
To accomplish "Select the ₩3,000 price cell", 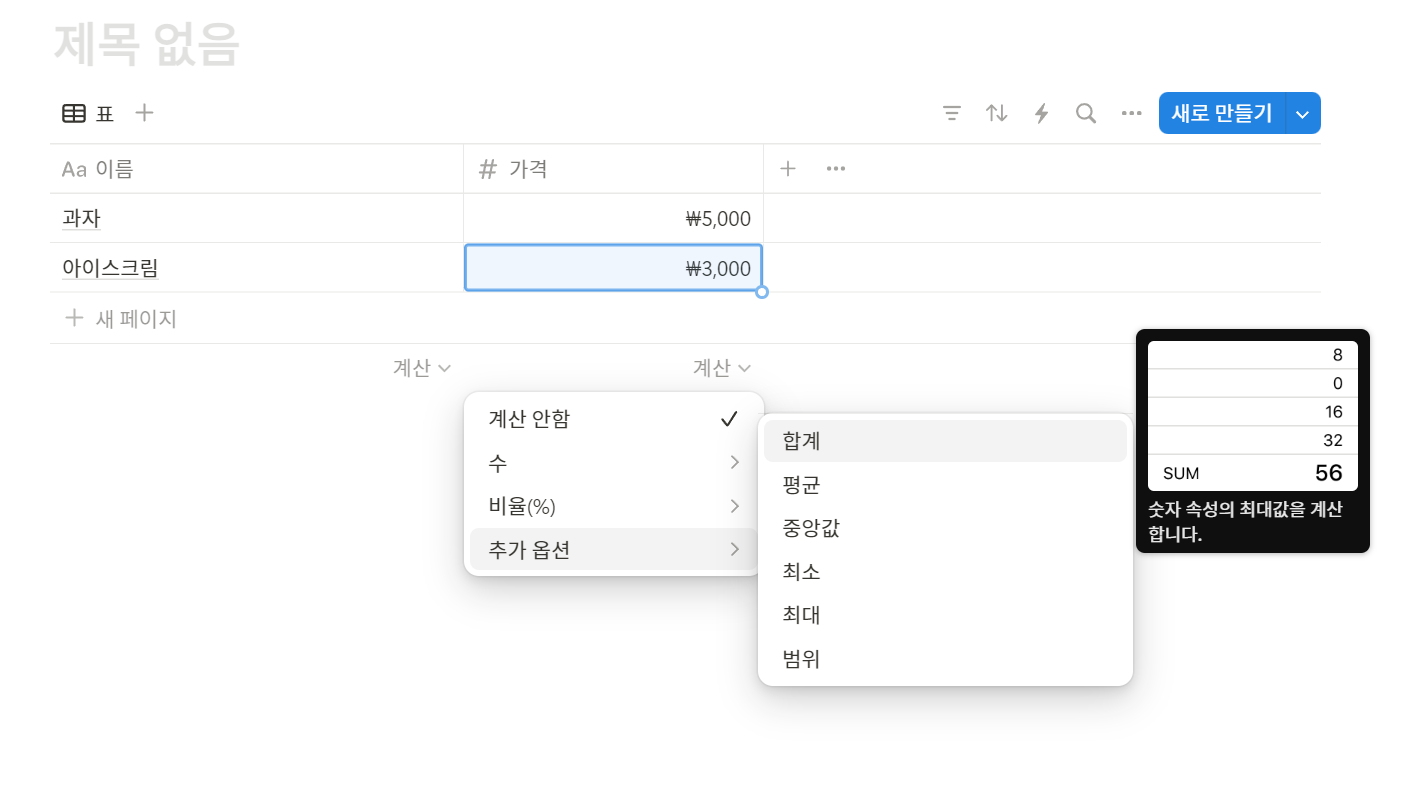I will 613,268.
